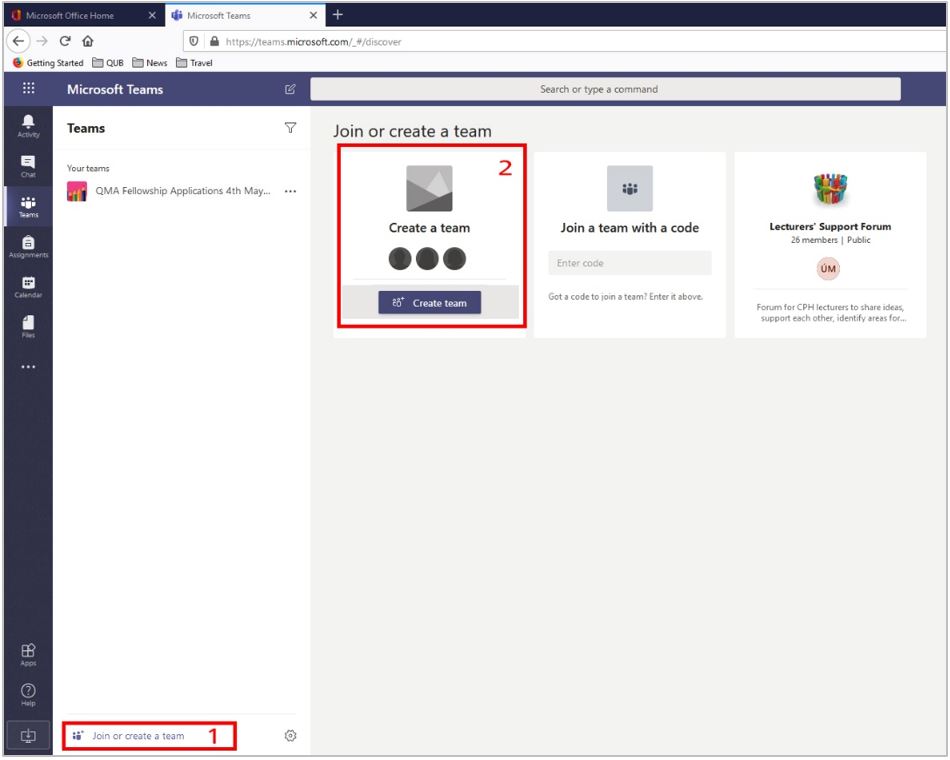Click the new chat compose icon
The image size is (950, 760).
pos(290,89)
